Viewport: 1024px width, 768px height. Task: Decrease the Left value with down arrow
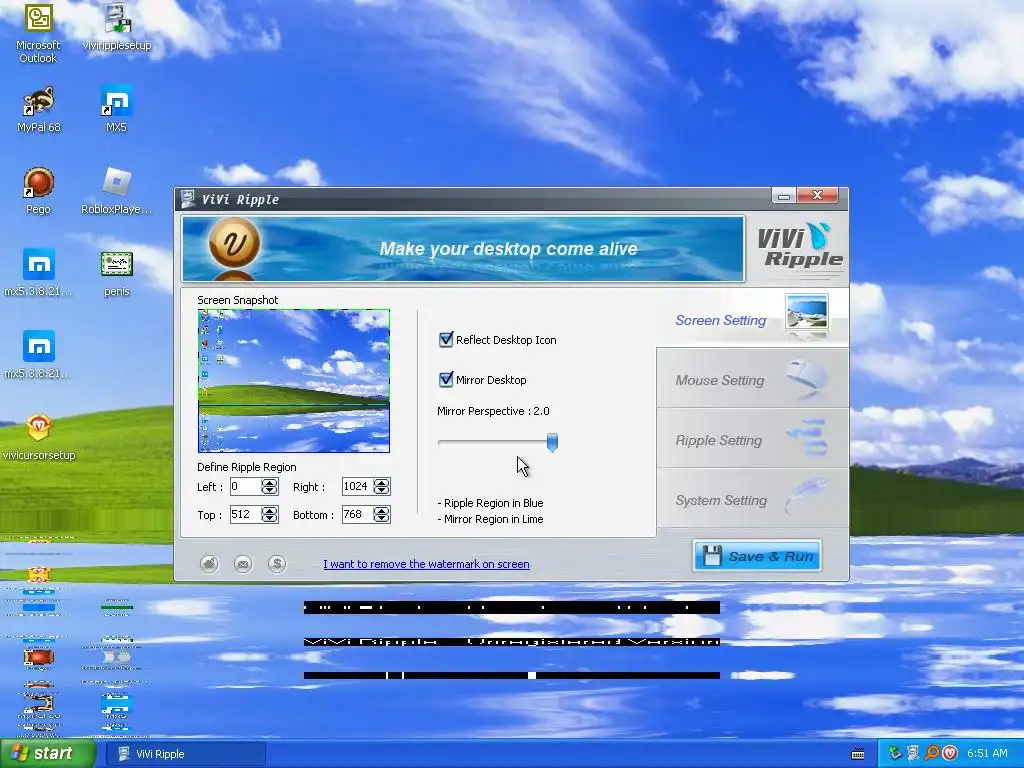click(x=269, y=490)
